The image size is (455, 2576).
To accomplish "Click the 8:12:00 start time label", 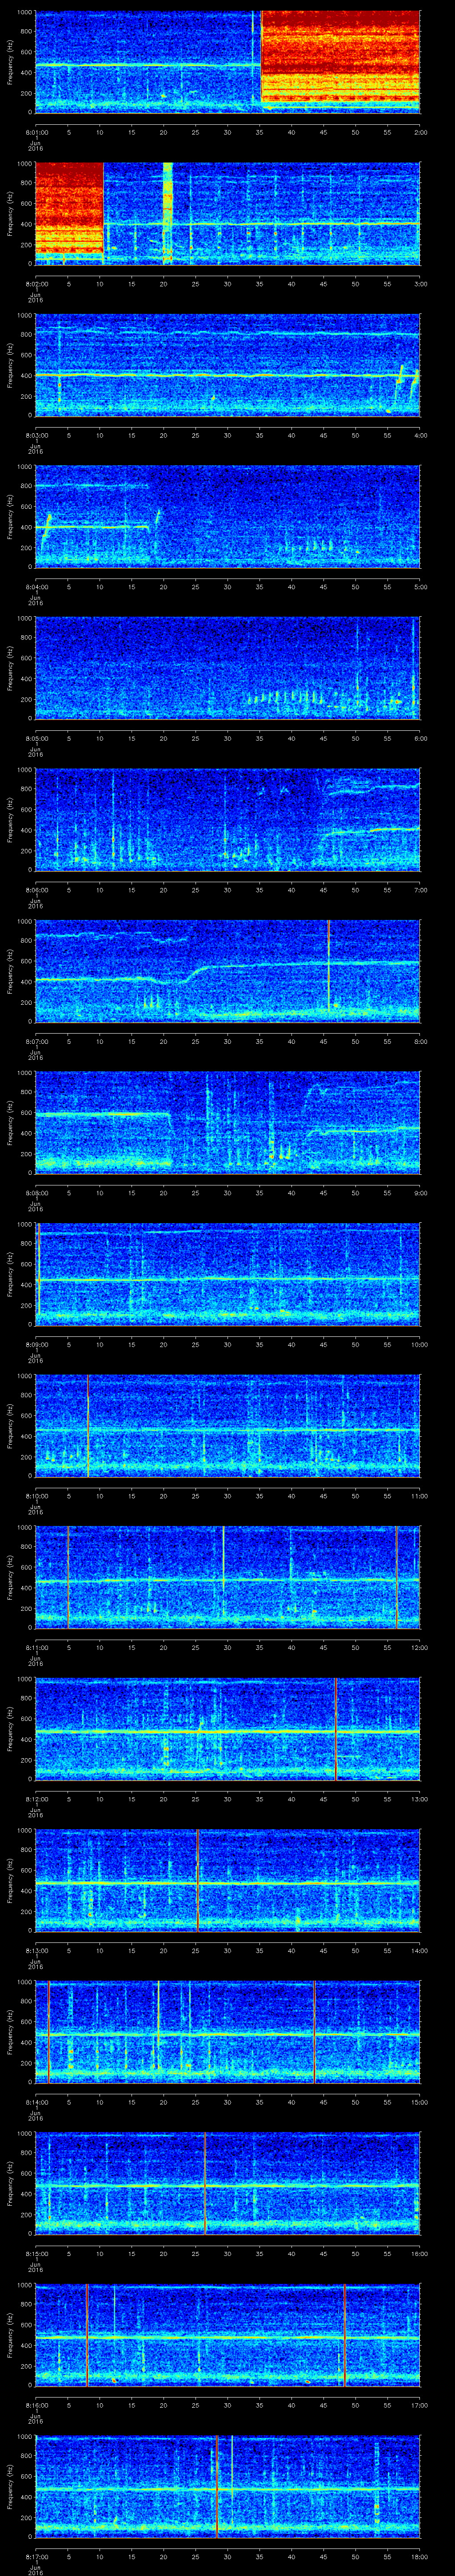I will (x=36, y=1799).
